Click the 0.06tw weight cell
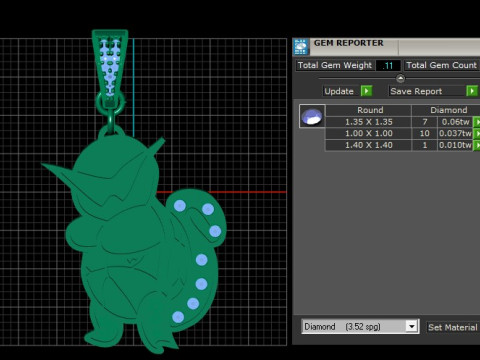Image resolution: width=480 pixels, height=360 pixels. 455,122
